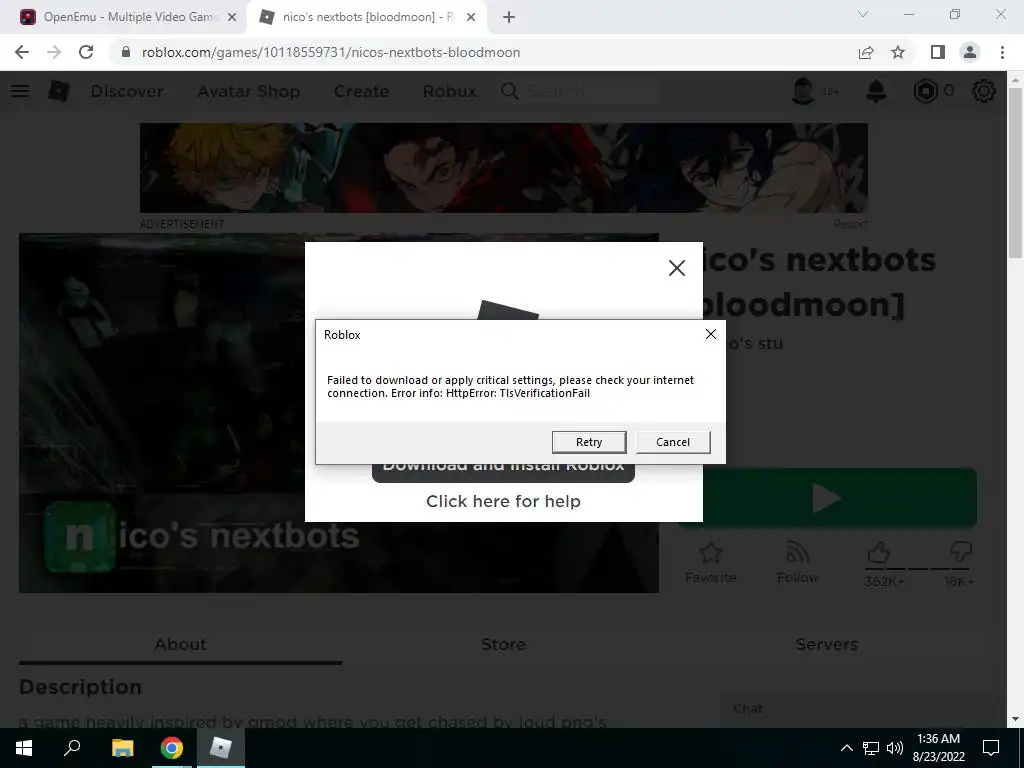Open the Chrome three-dot menu
The width and height of the screenshot is (1024, 768).
coord(1002,52)
